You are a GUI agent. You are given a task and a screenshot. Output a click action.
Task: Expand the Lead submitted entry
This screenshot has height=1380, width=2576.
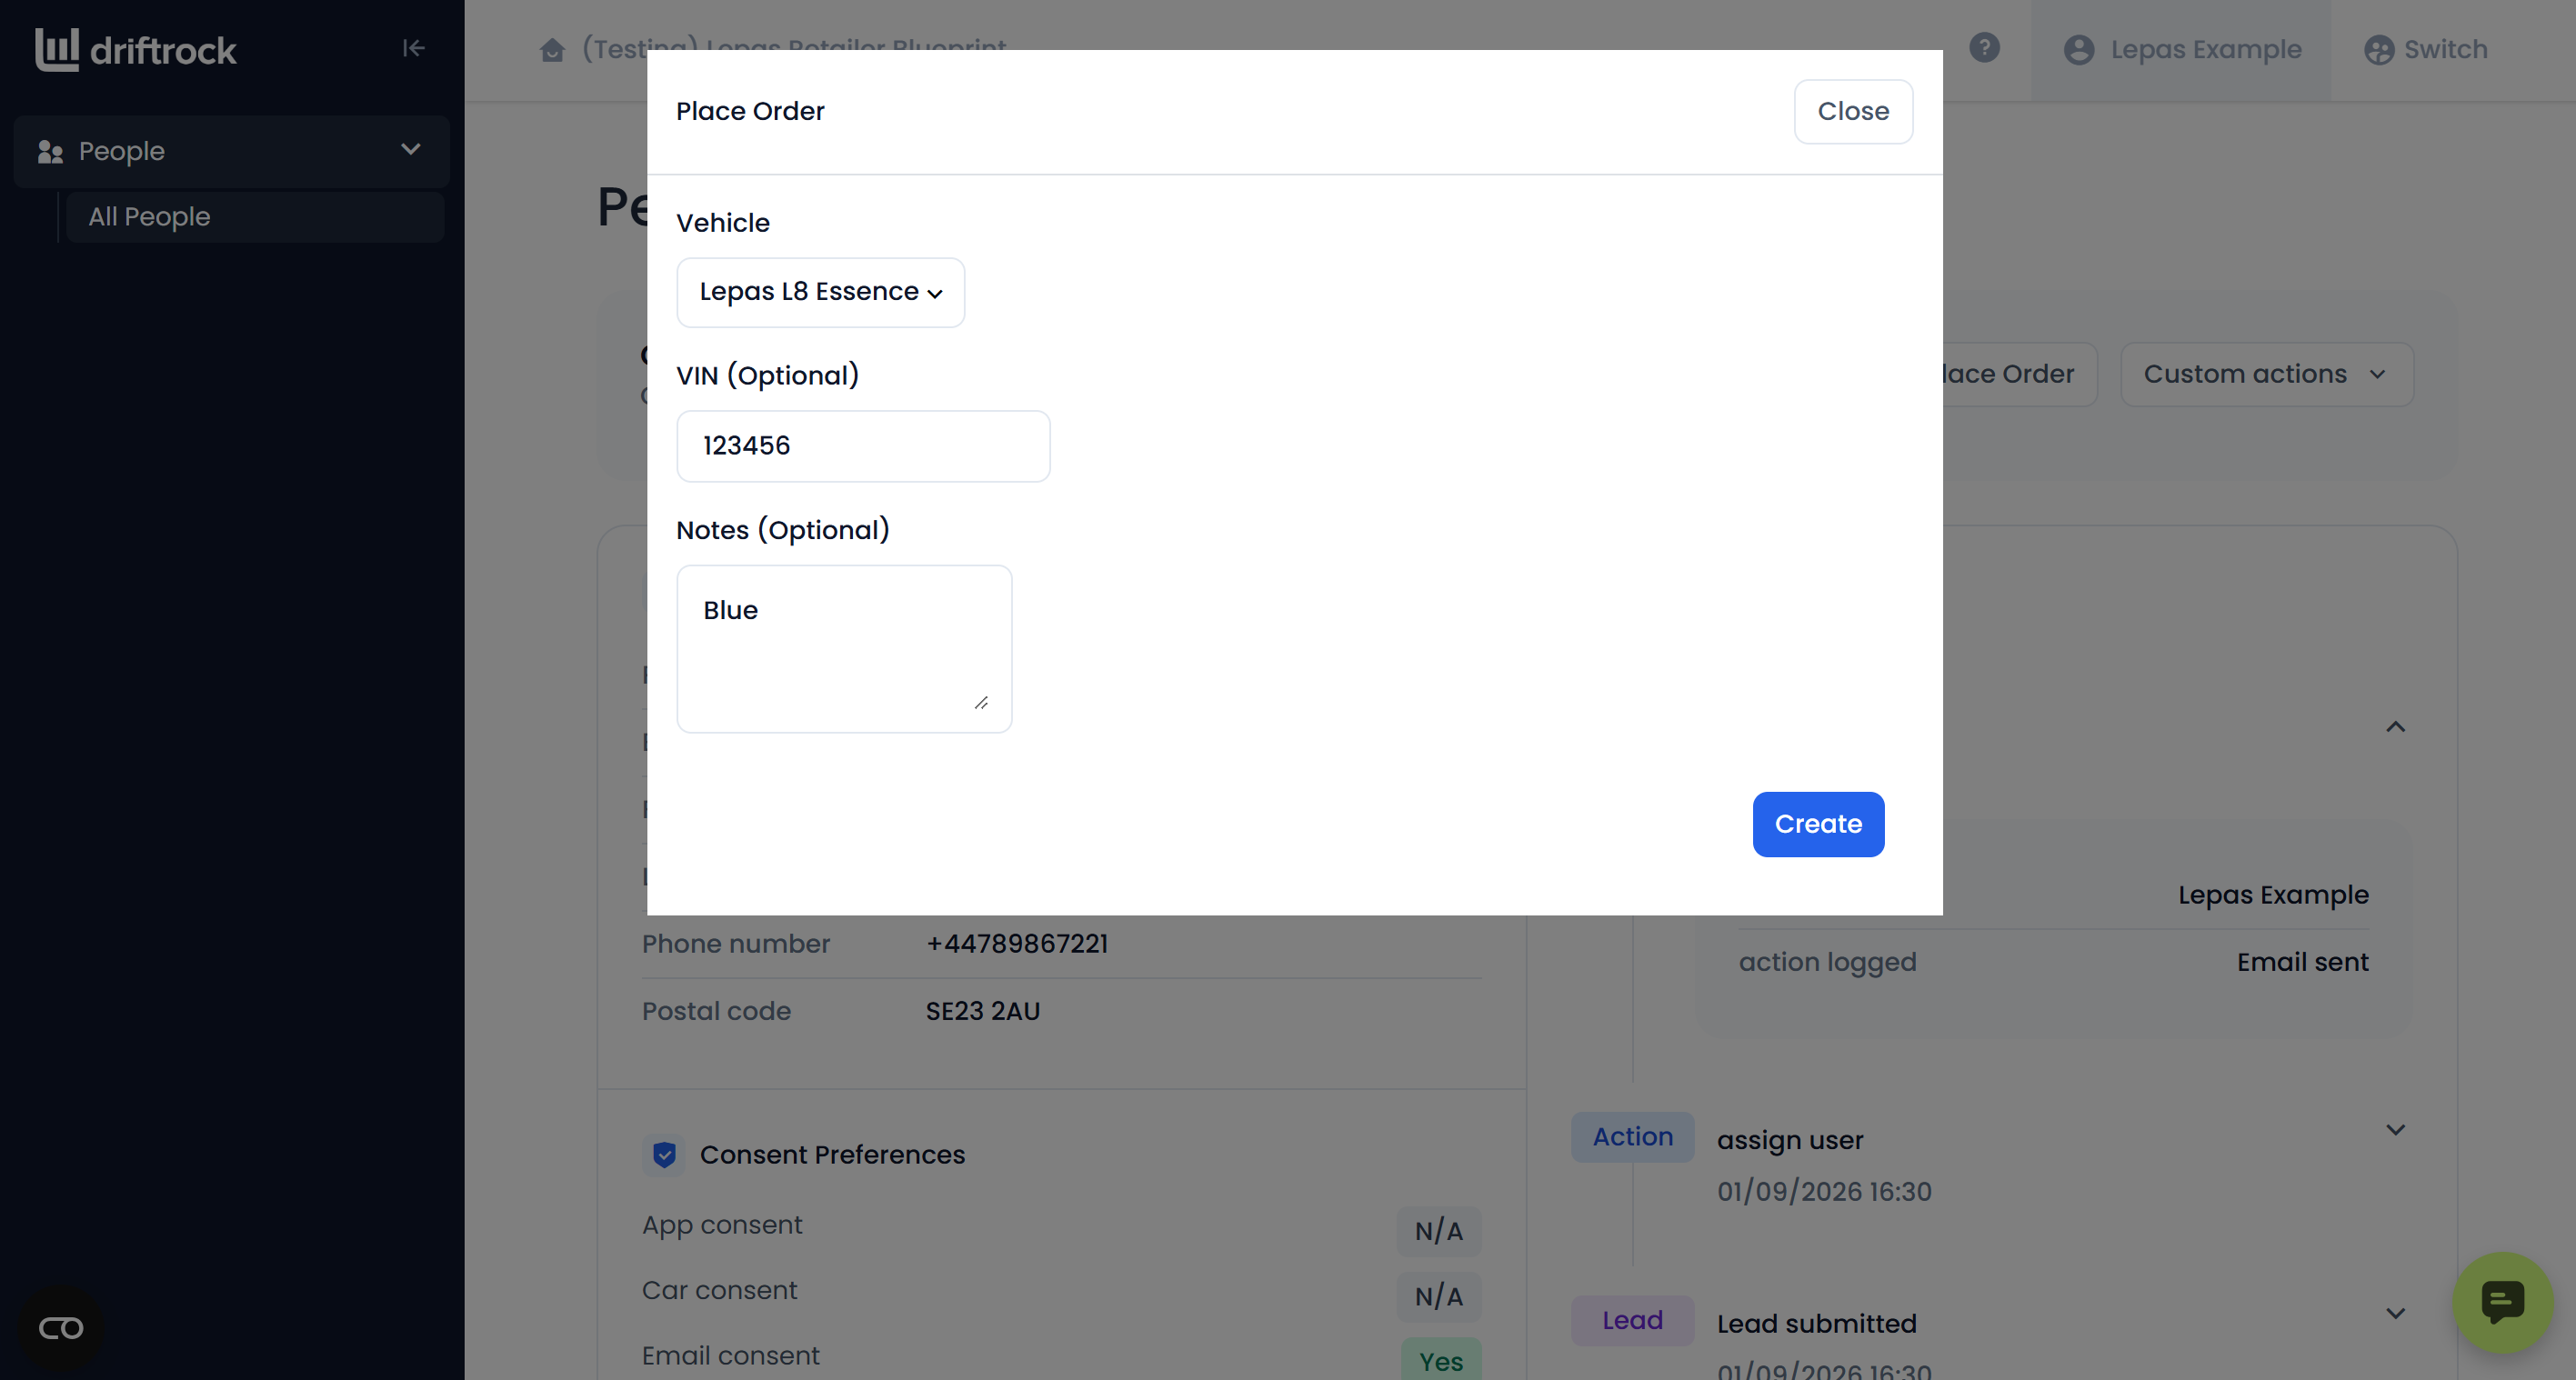pyautogui.click(x=2395, y=1313)
